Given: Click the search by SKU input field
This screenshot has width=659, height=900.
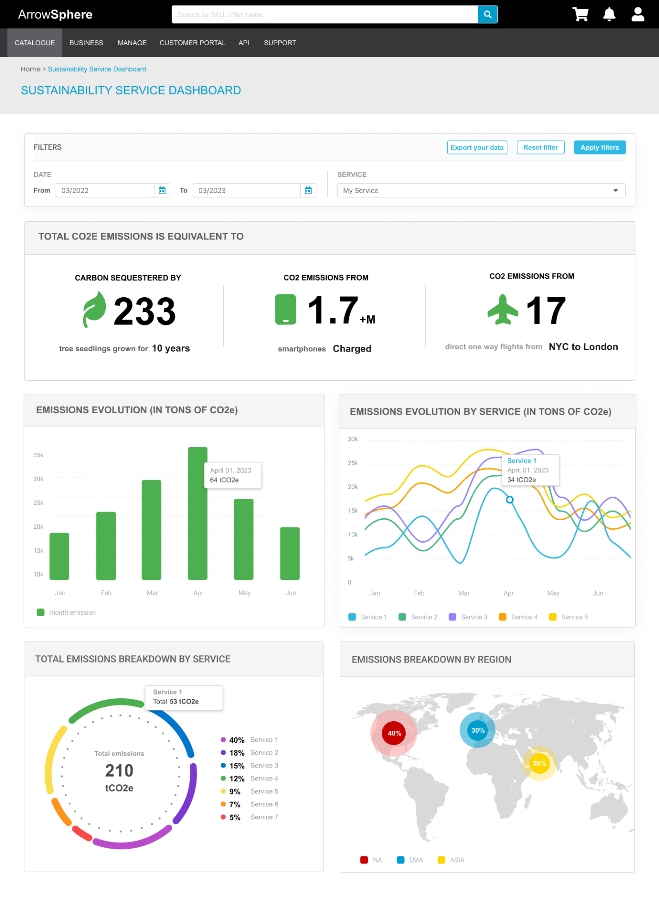Looking at the screenshot, I should 324,14.
